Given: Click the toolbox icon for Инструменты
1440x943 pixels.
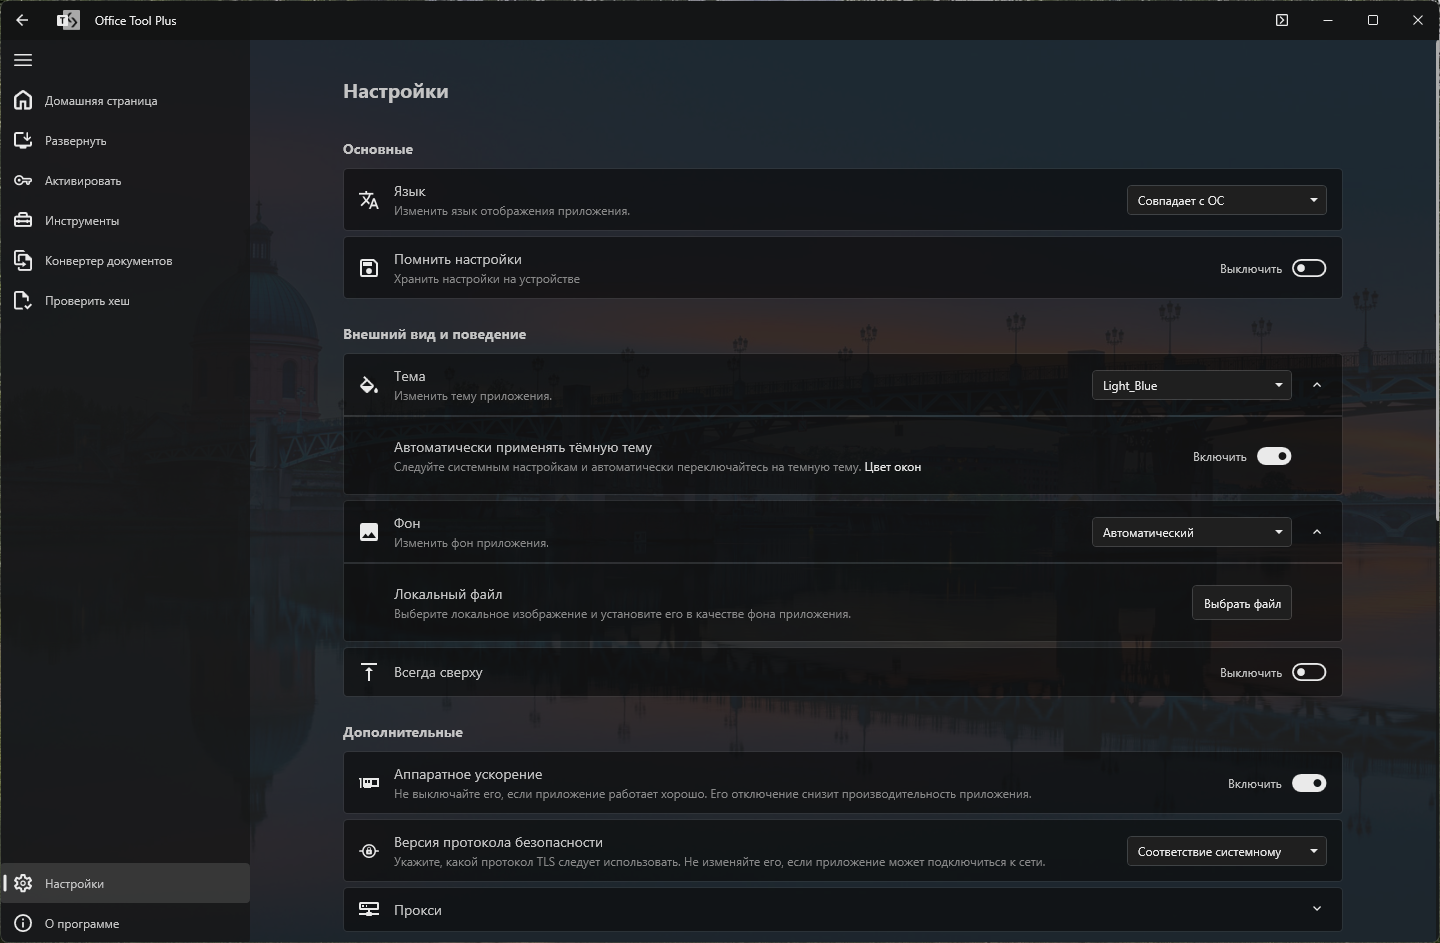Looking at the screenshot, I should click(23, 220).
